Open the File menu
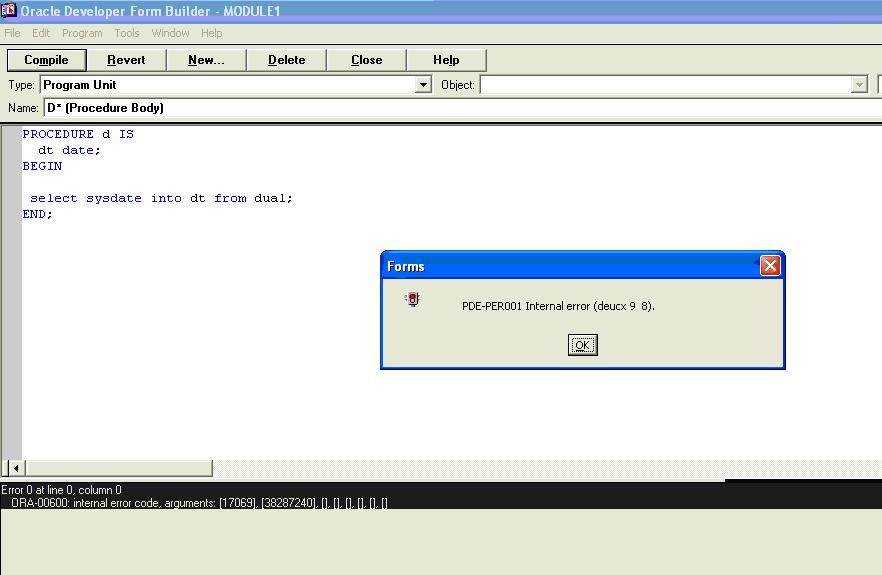This screenshot has height=575, width=882. (12, 33)
